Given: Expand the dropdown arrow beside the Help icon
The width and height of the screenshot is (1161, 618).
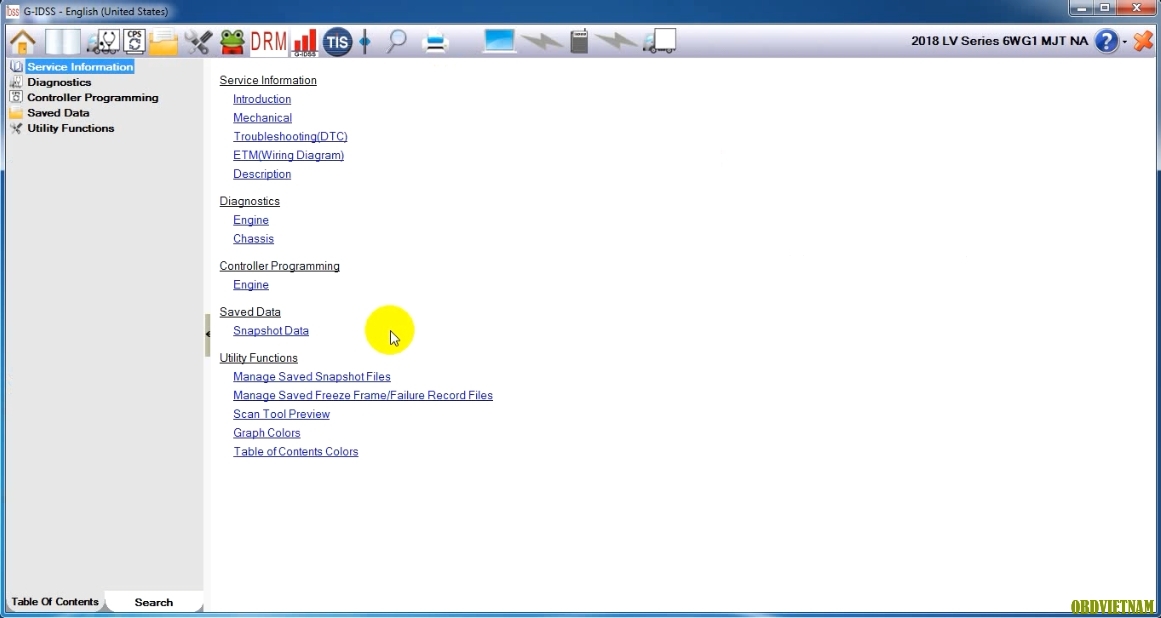Looking at the screenshot, I should point(1124,41).
